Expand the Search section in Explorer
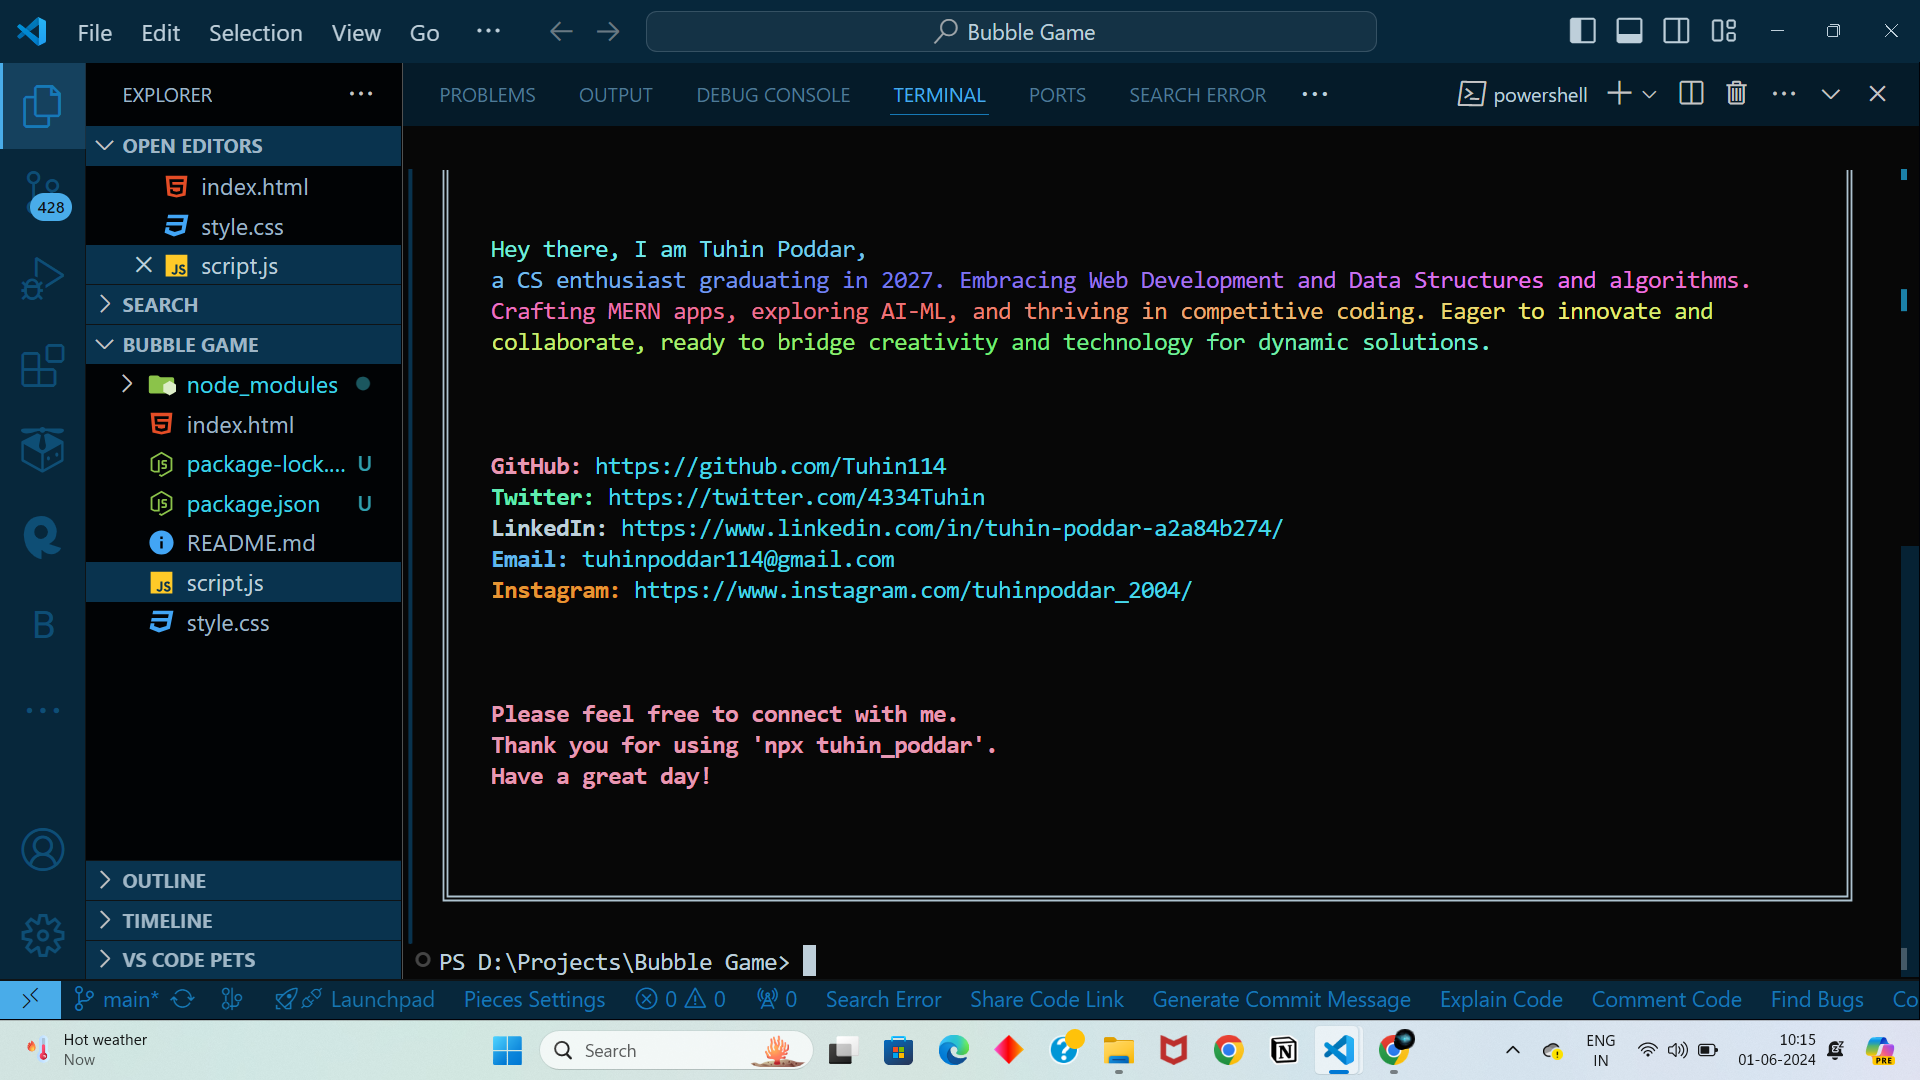The image size is (1920, 1080). 244,305
